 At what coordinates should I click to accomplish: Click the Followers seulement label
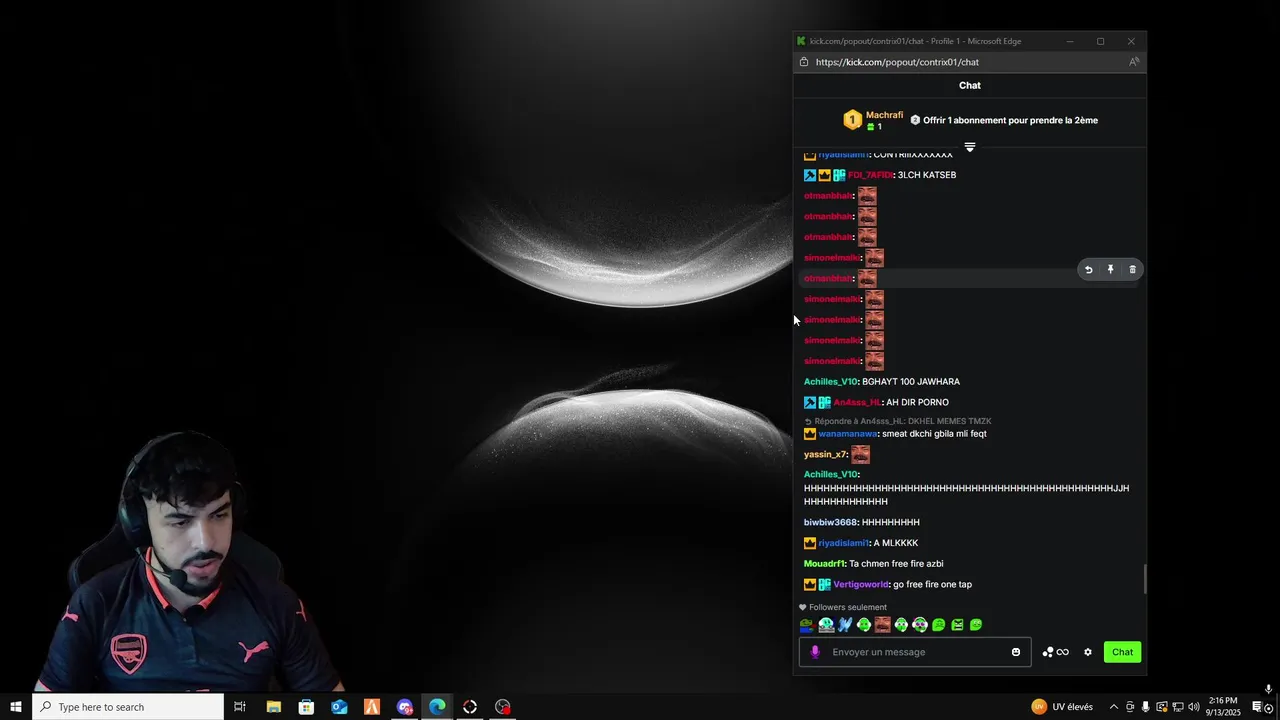pyautogui.click(x=847, y=607)
